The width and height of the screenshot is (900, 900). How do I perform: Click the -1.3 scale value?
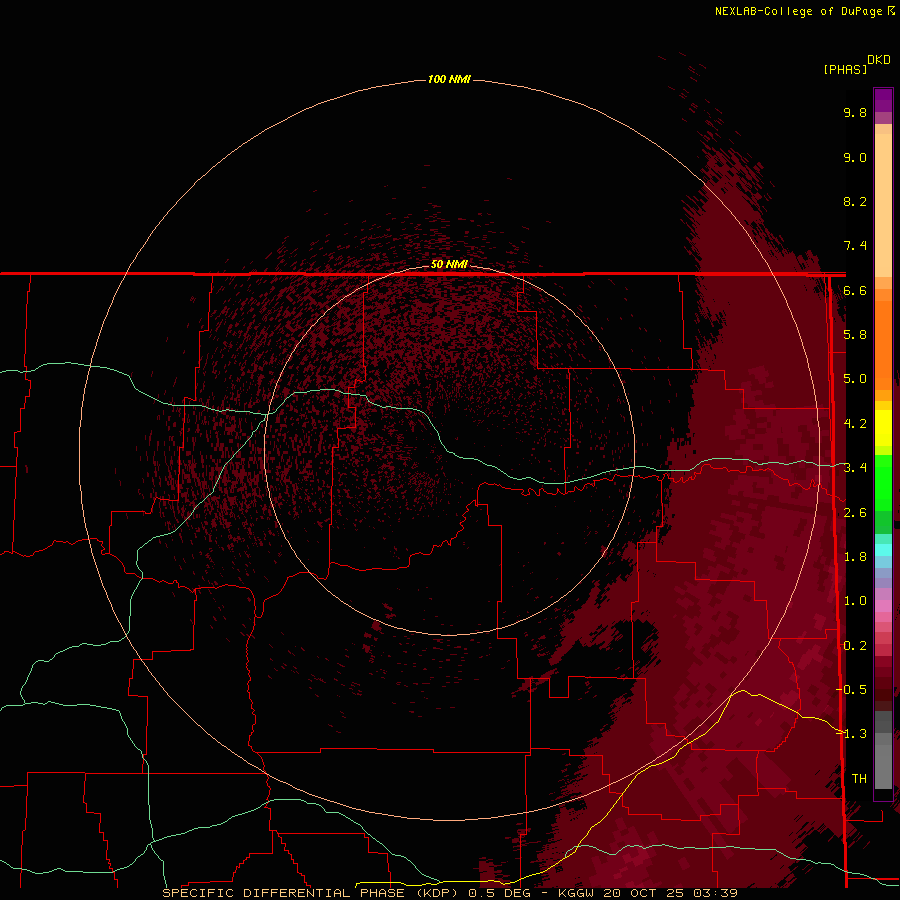coord(852,734)
